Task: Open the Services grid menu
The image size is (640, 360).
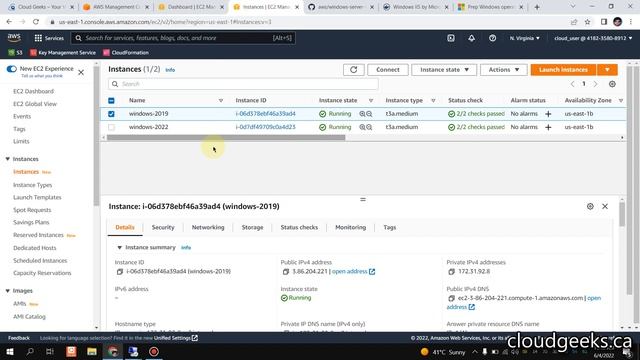Action: pyautogui.click(x=49, y=38)
